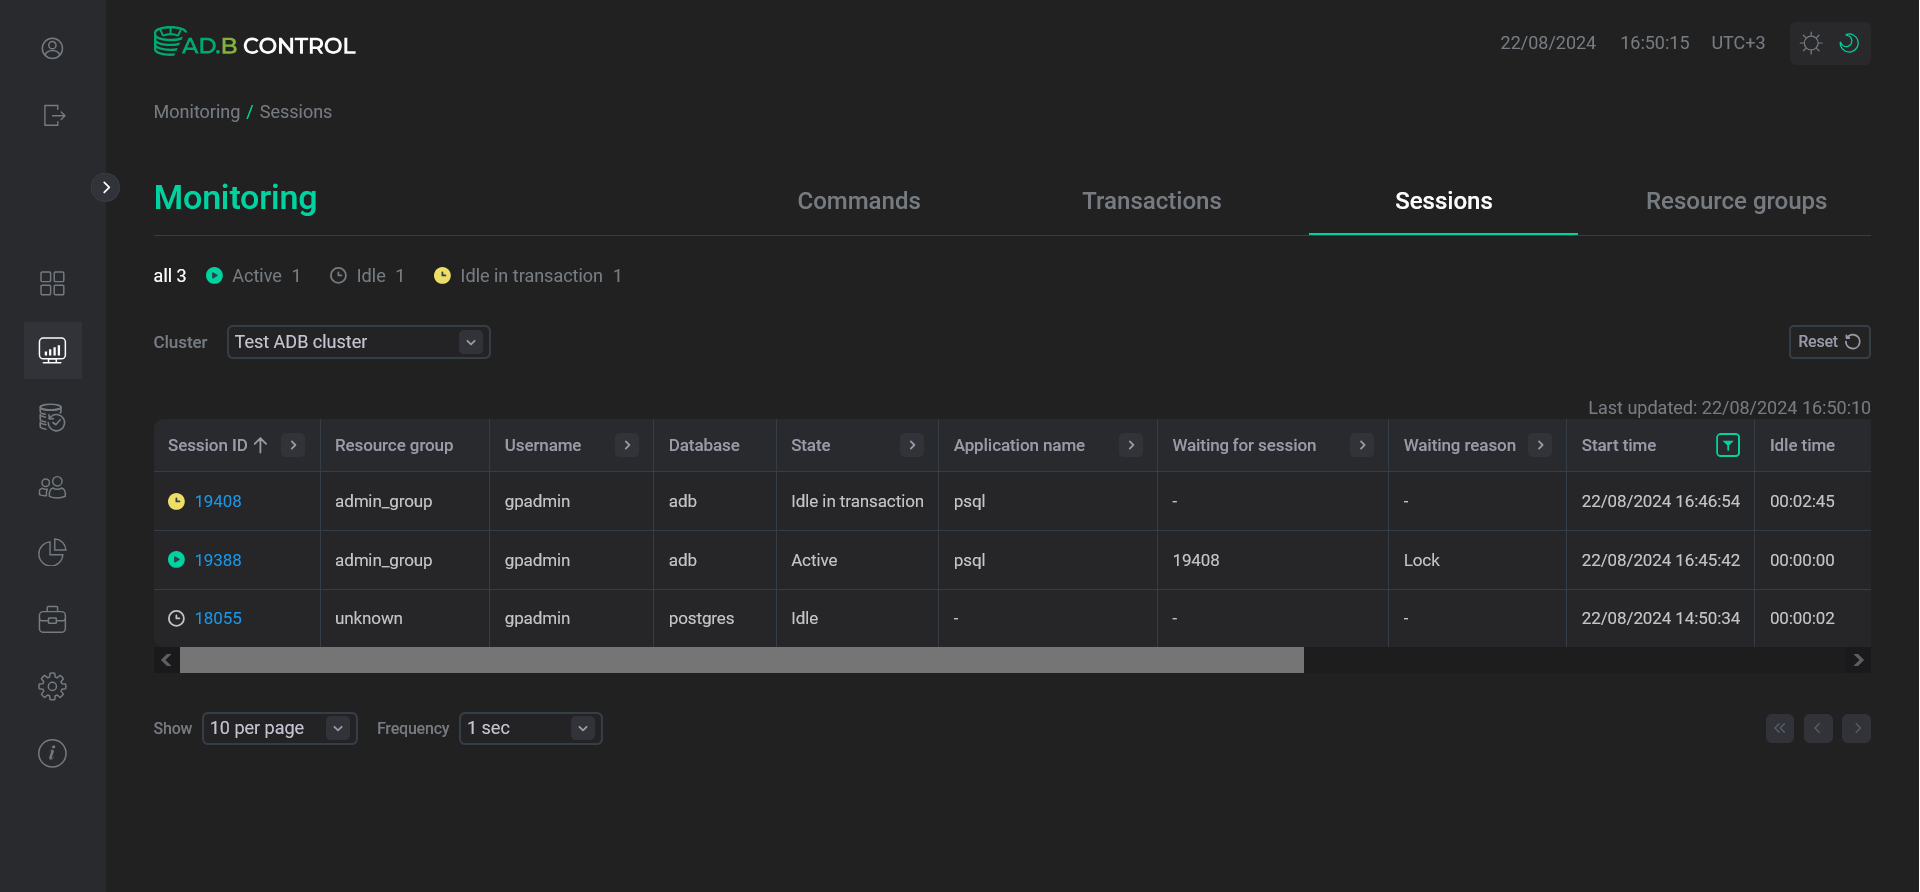Open the users group icon in sidebar
Viewport: 1920px width, 892px height.
click(x=52, y=487)
